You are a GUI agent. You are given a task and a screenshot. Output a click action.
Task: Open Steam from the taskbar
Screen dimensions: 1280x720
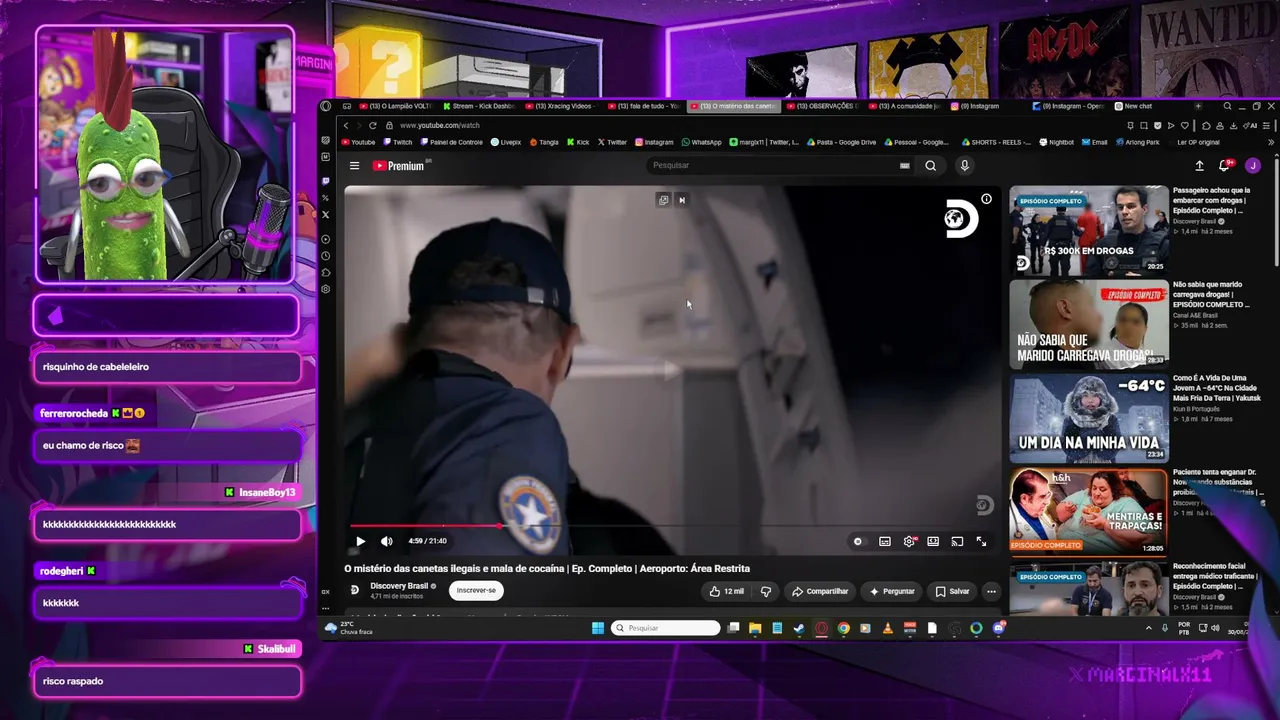(799, 628)
